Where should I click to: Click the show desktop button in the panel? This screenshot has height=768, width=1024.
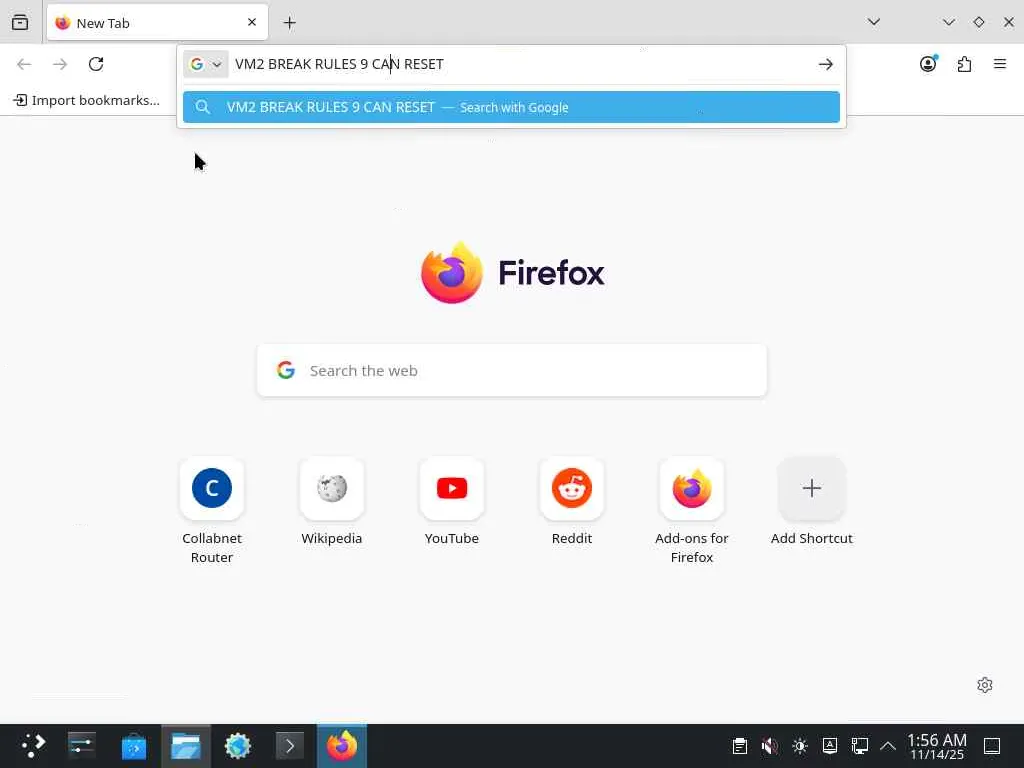[x=992, y=746]
